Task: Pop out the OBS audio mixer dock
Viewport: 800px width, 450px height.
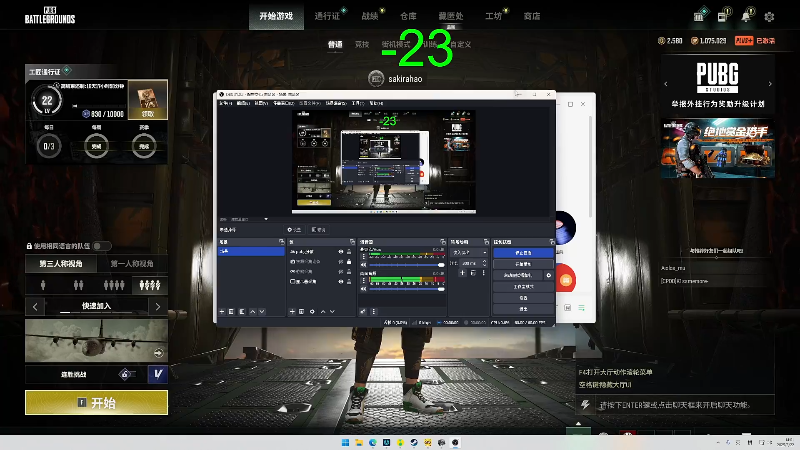Action: tap(443, 242)
